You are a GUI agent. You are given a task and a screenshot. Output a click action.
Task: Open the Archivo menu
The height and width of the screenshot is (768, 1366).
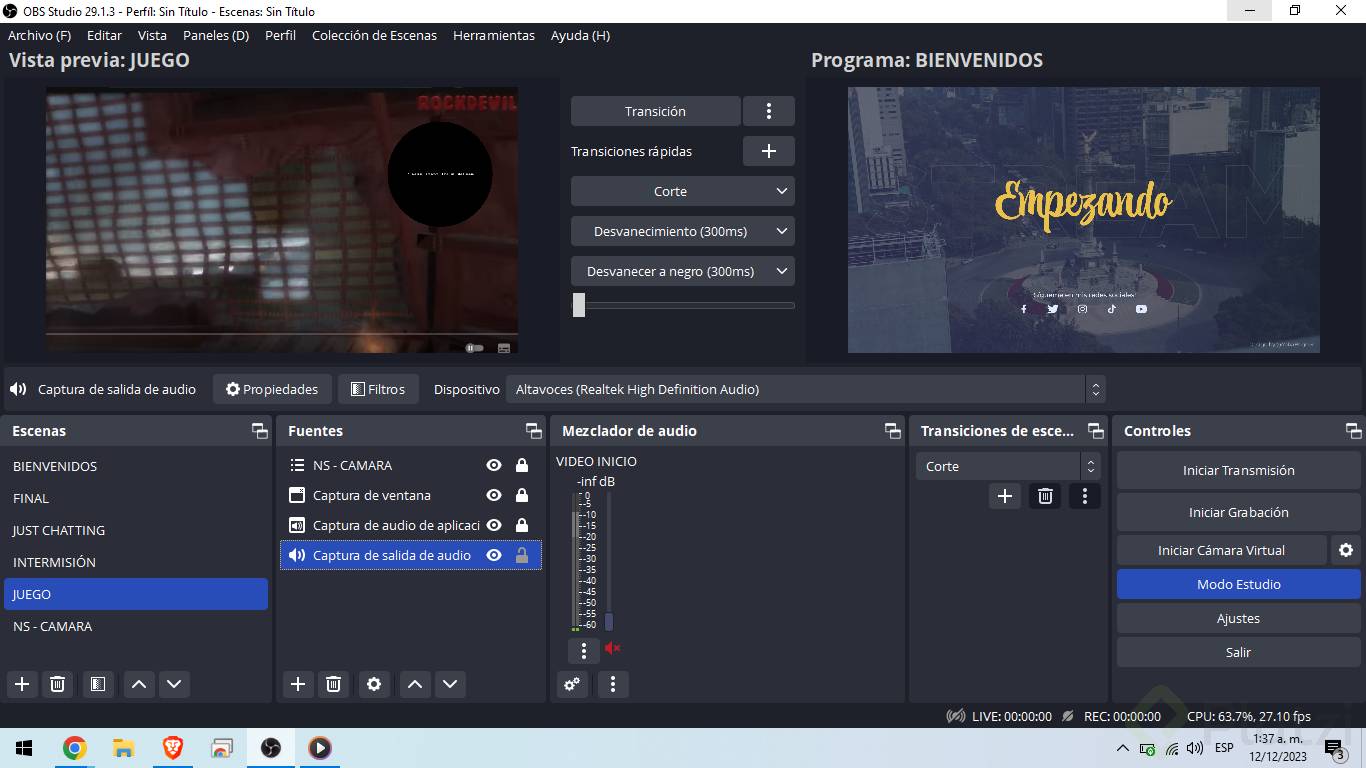click(x=39, y=35)
